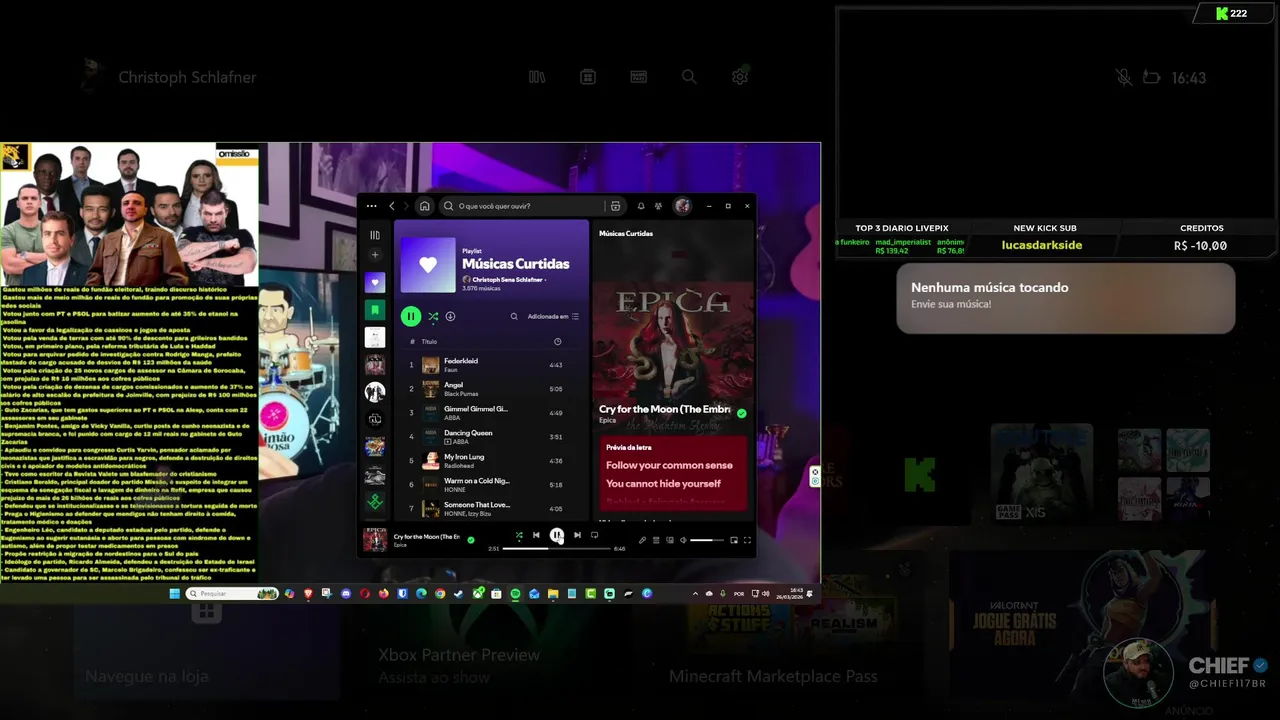Open the search icon in the Xbox app
This screenshot has width=1280, height=720.
pos(689,77)
